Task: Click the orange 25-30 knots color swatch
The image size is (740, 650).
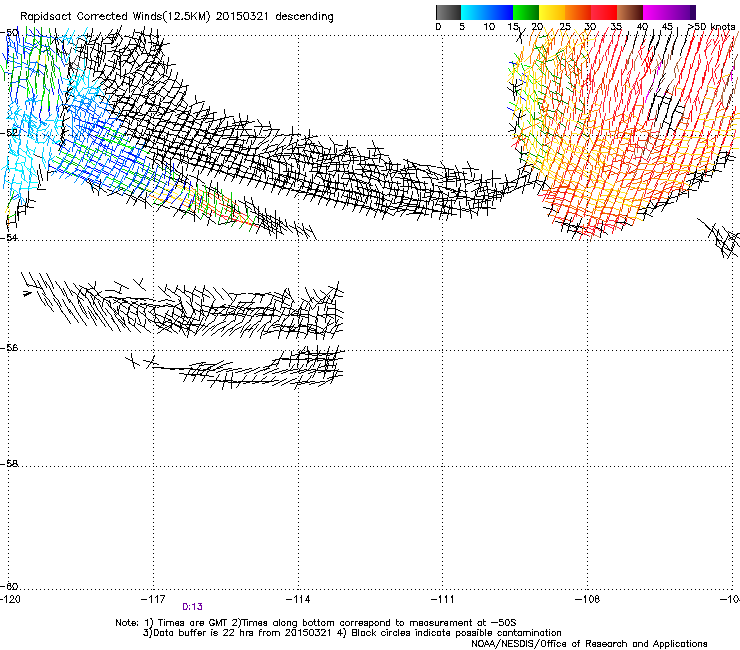Action: coord(578,12)
